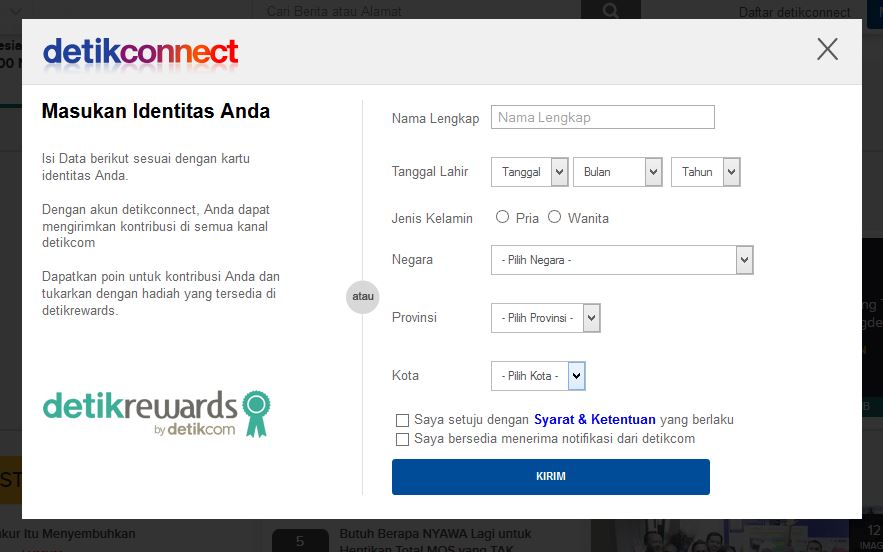Select the Wanita radio button
This screenshot has width=883, height=552.
tap(555, 217)
